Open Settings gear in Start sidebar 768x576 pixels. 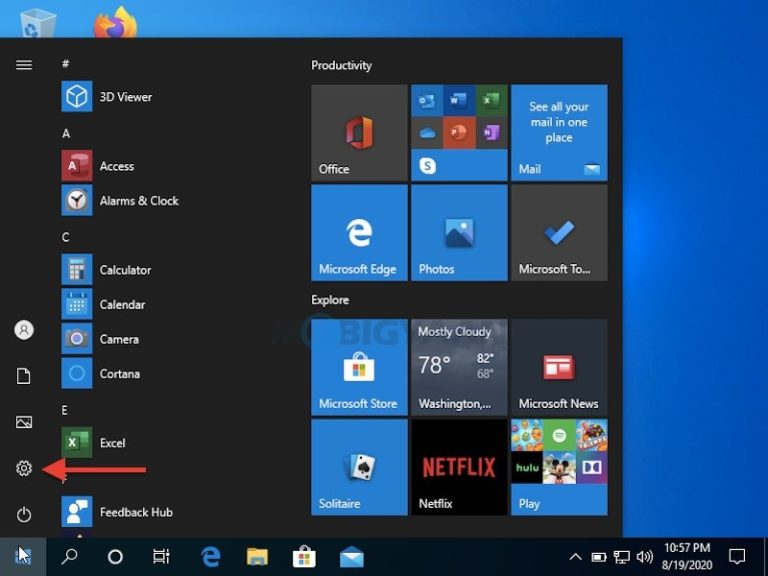pos(24,468)
